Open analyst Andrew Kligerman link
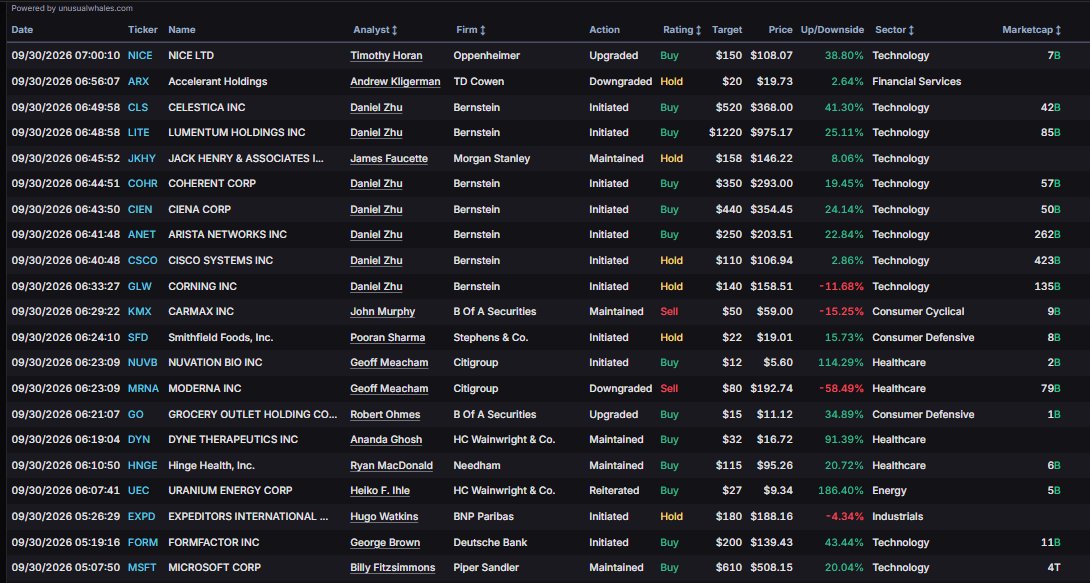Viewport: 1090px width, 583px height. (x=395, y=81)
